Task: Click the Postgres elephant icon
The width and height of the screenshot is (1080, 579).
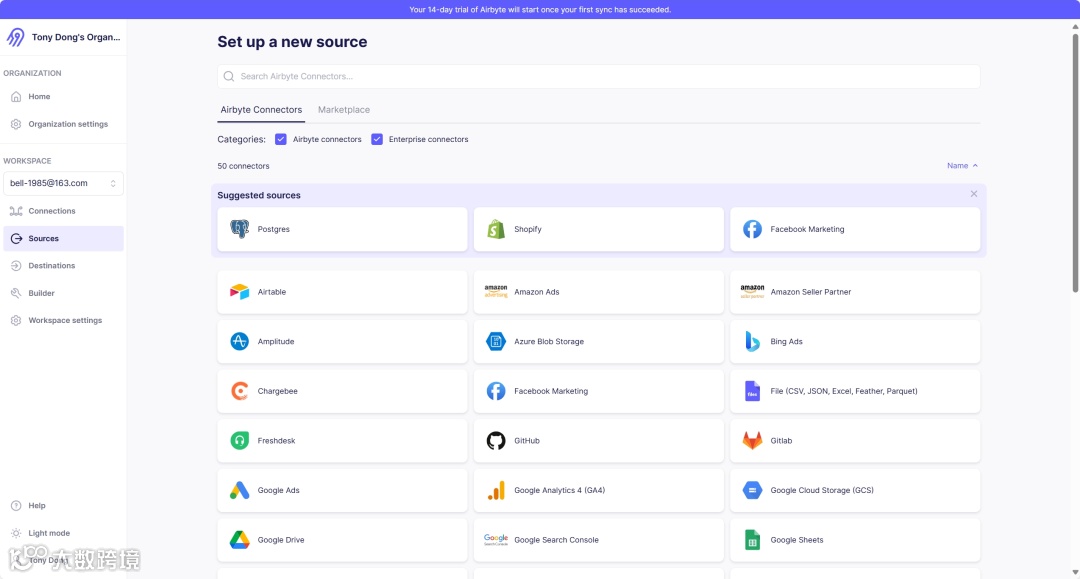Action: 239,229
